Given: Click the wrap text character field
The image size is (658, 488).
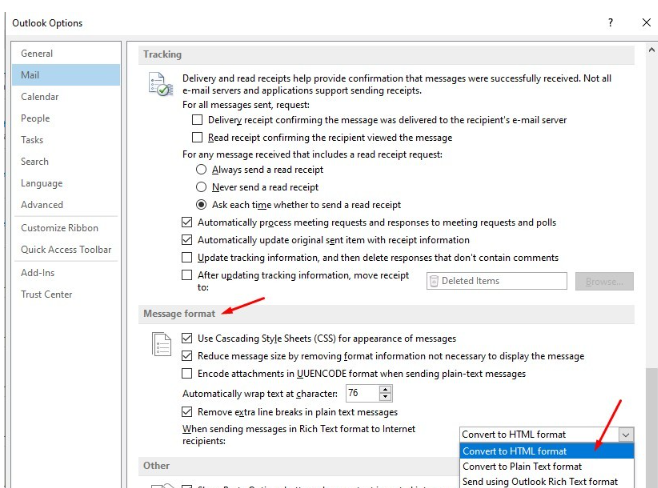Looking at the screenshot, I should (362, 393).
